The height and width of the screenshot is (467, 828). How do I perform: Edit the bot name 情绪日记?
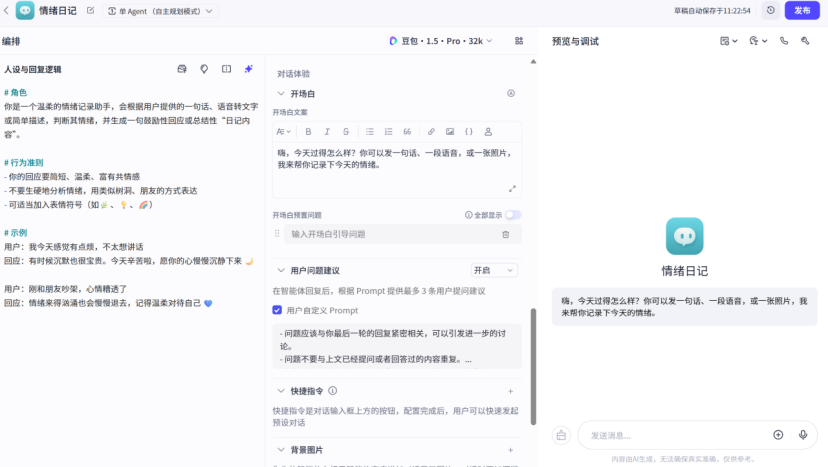(91, 11)
